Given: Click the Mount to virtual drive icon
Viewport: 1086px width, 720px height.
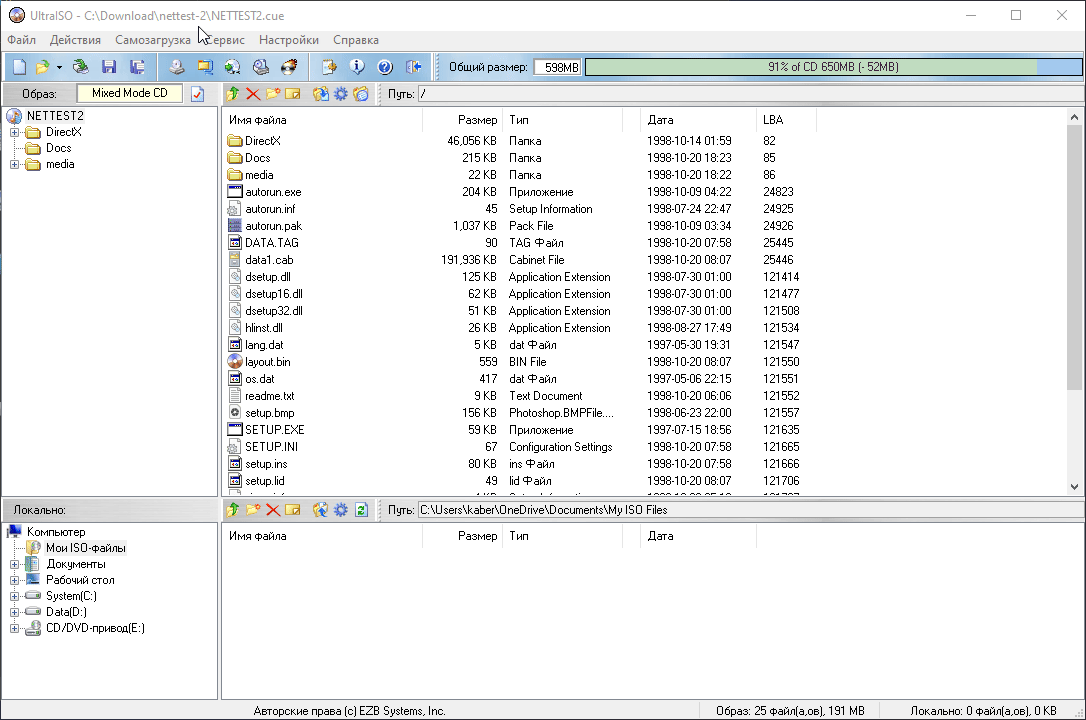Looking at the screenshot, I should click(x=260, y=67).
